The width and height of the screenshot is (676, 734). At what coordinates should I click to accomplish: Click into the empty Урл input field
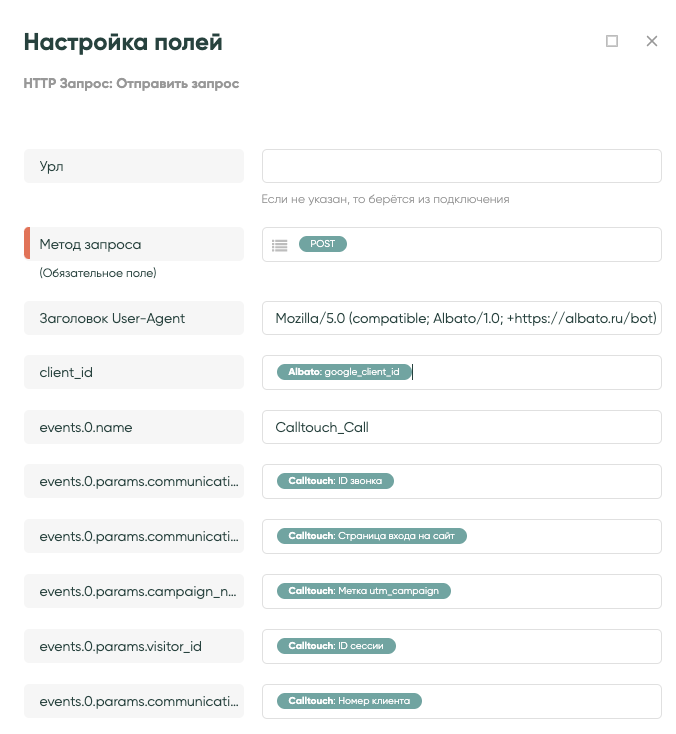pos(461,166)
